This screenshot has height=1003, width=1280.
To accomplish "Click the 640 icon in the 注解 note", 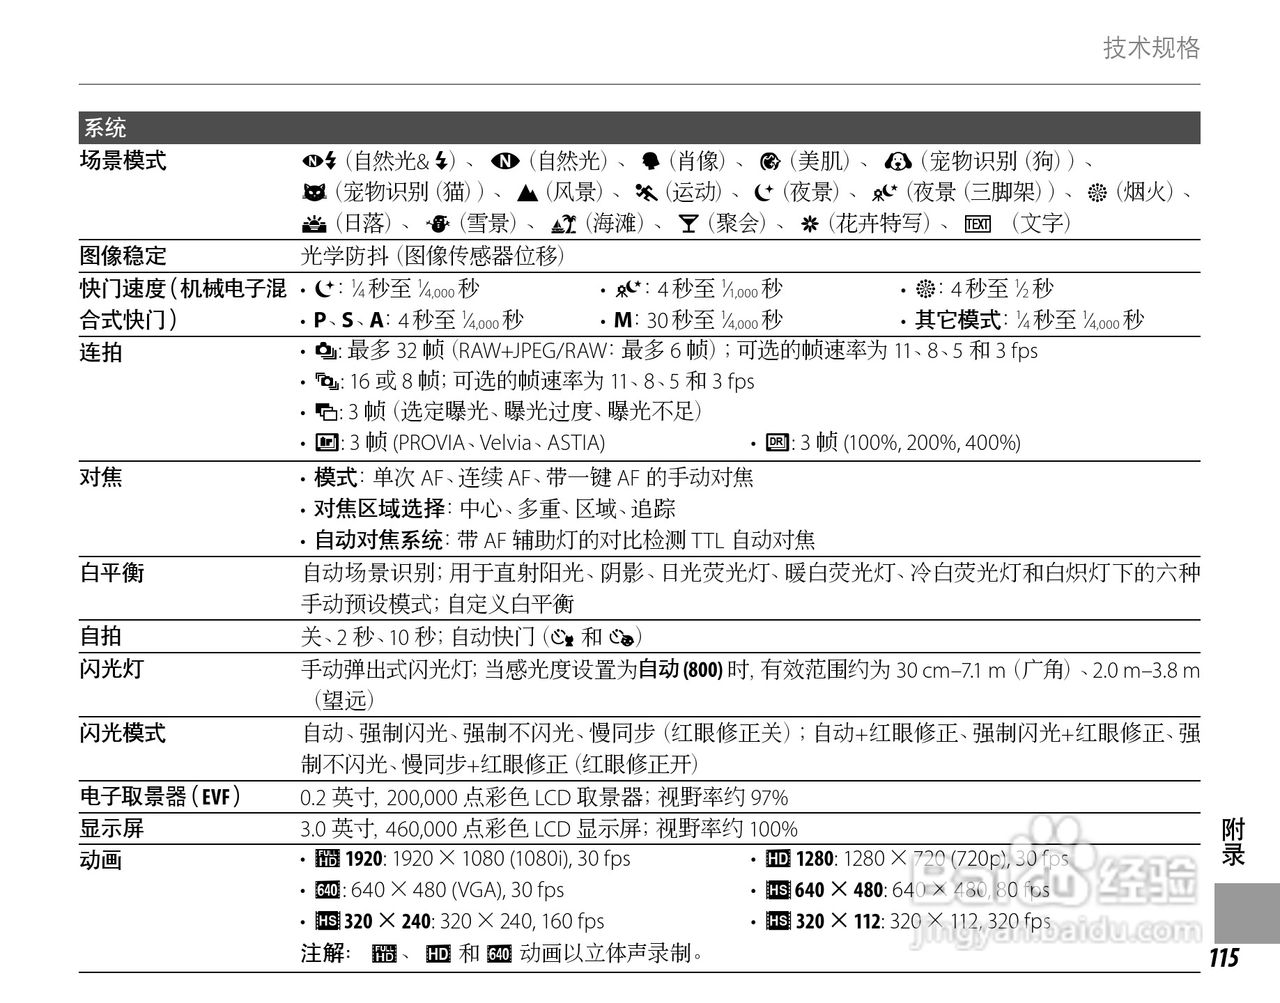I will point(499,954).
